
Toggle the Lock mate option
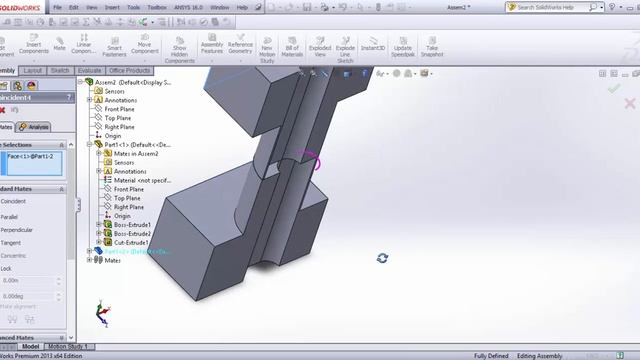point(6,269)
